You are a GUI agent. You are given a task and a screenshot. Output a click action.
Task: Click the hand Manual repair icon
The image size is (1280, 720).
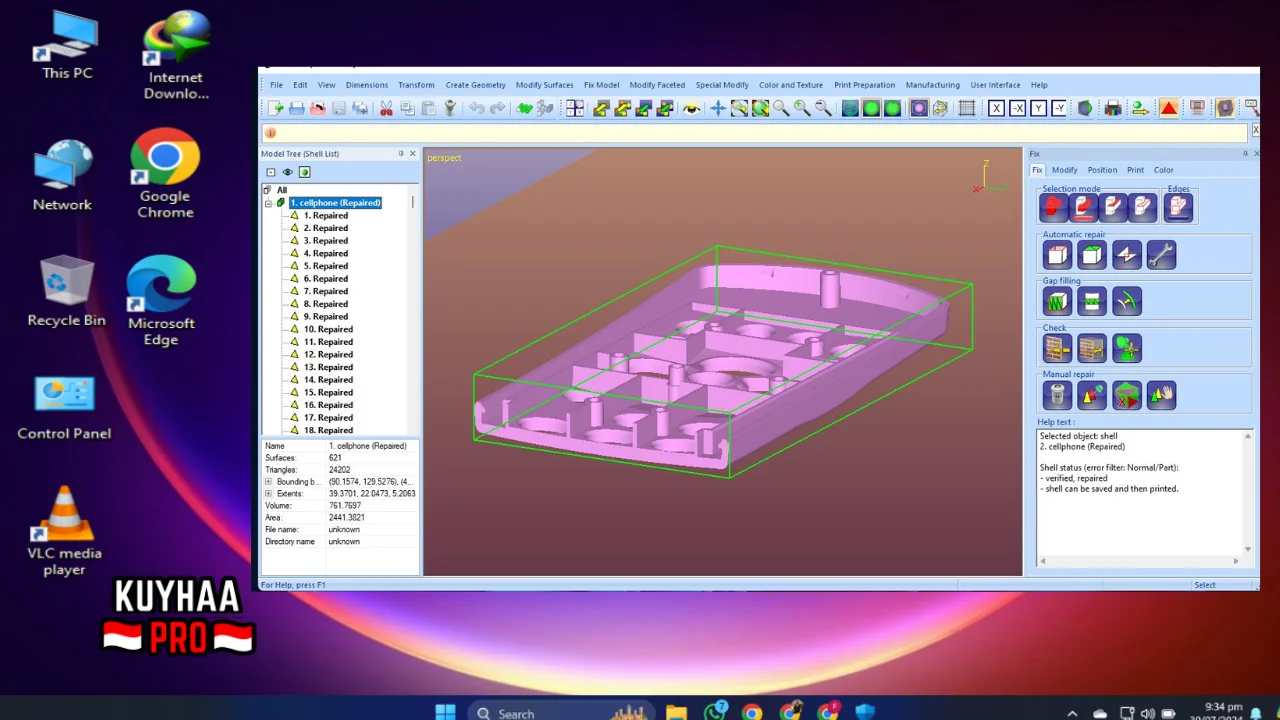coord(1161,395)
